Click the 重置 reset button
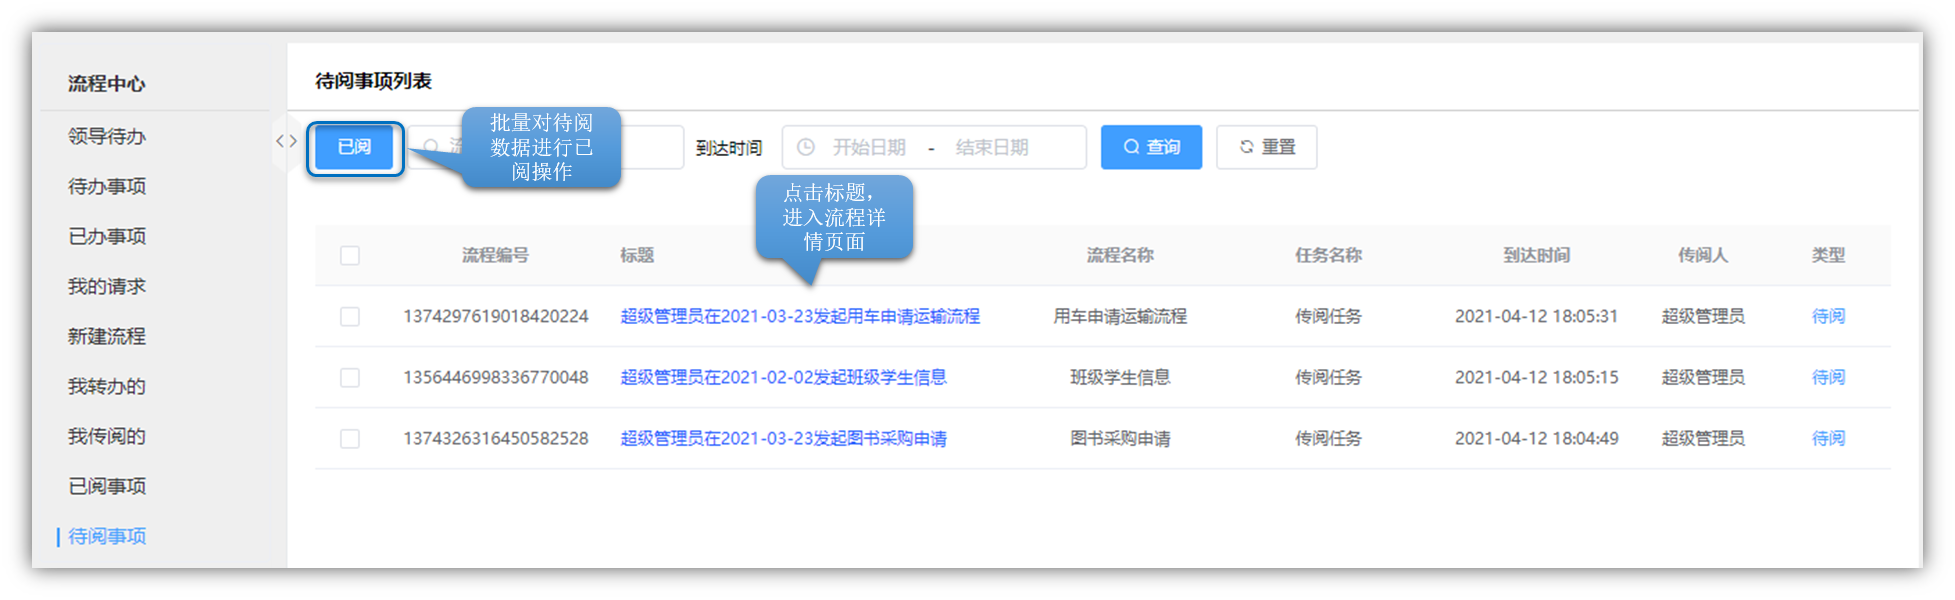The height and width of the screenshot is (600, 1955). coord(1266,147)
